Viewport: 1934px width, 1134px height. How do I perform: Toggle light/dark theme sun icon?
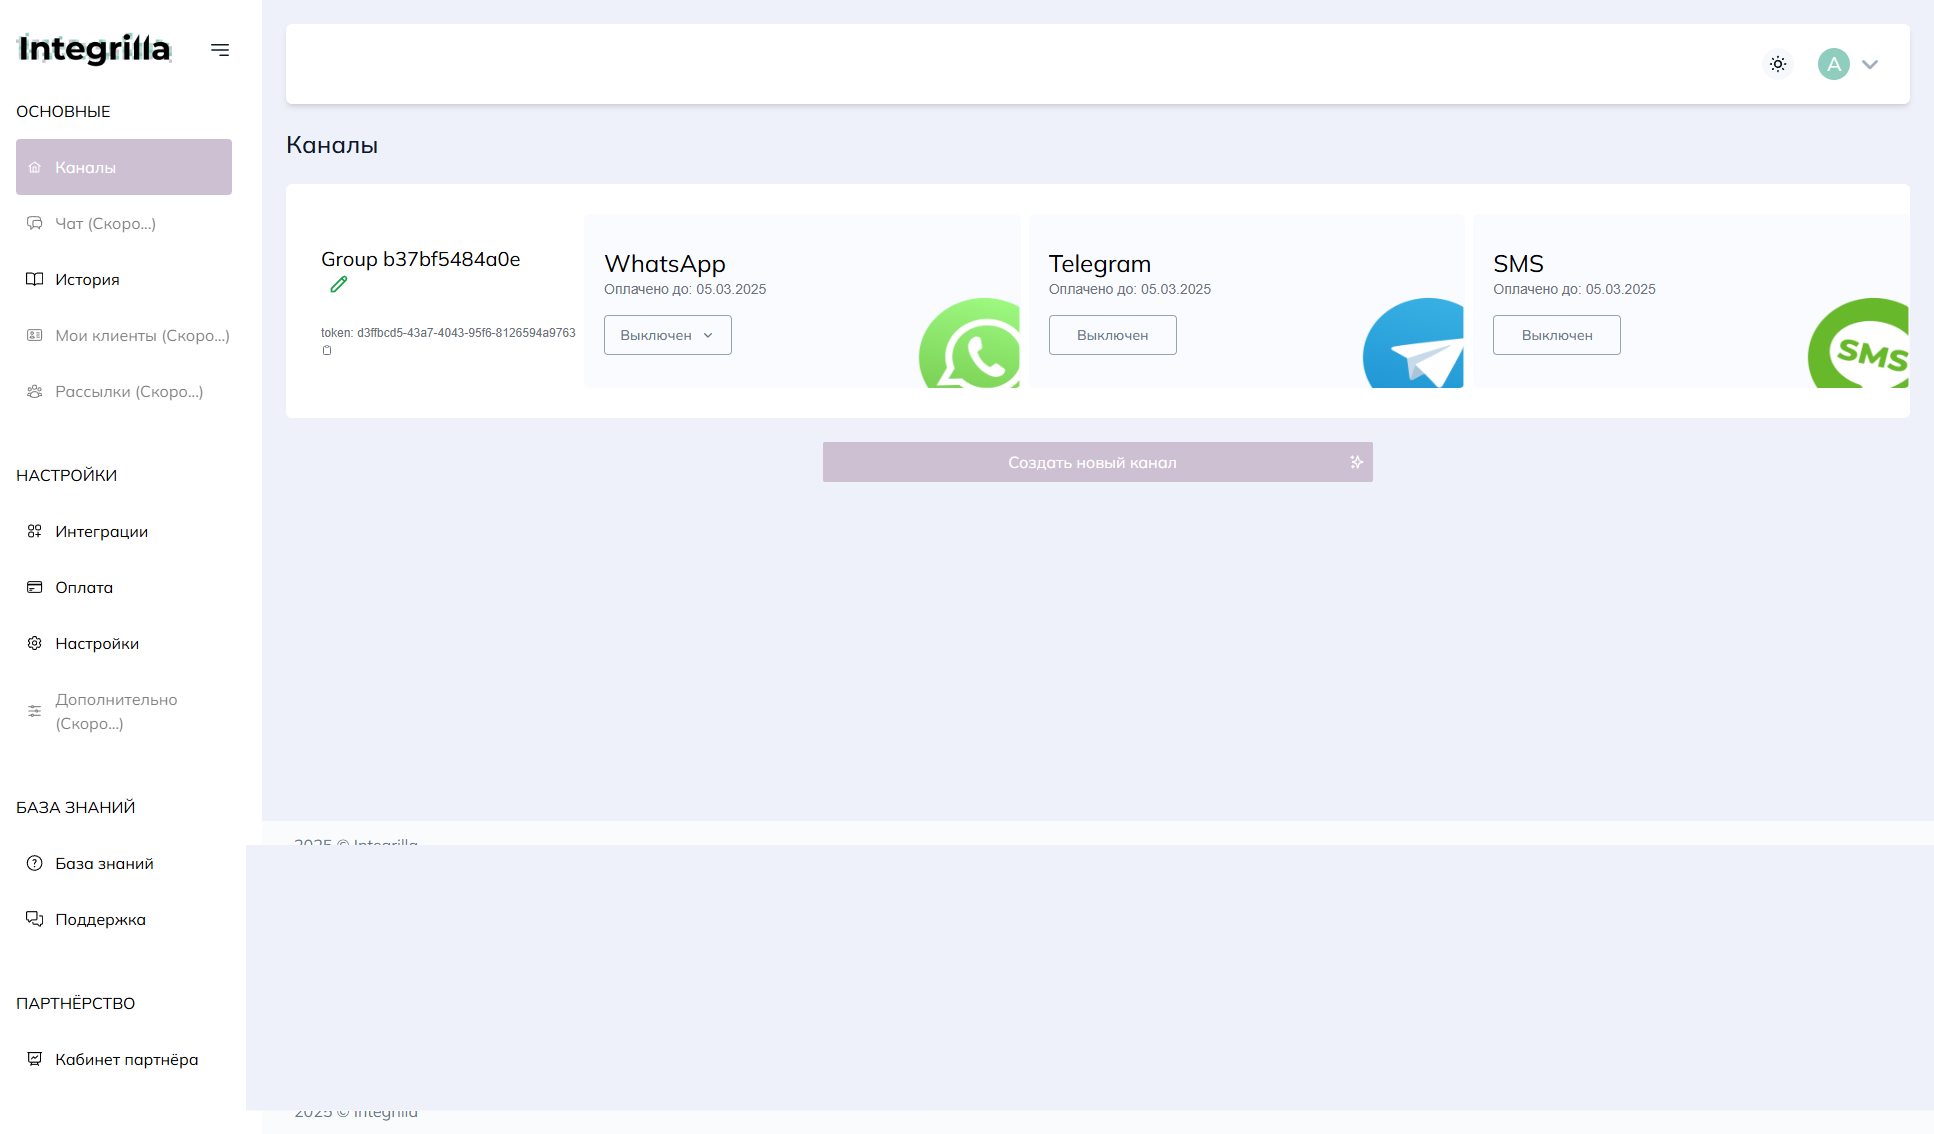tap(1778, 64)
